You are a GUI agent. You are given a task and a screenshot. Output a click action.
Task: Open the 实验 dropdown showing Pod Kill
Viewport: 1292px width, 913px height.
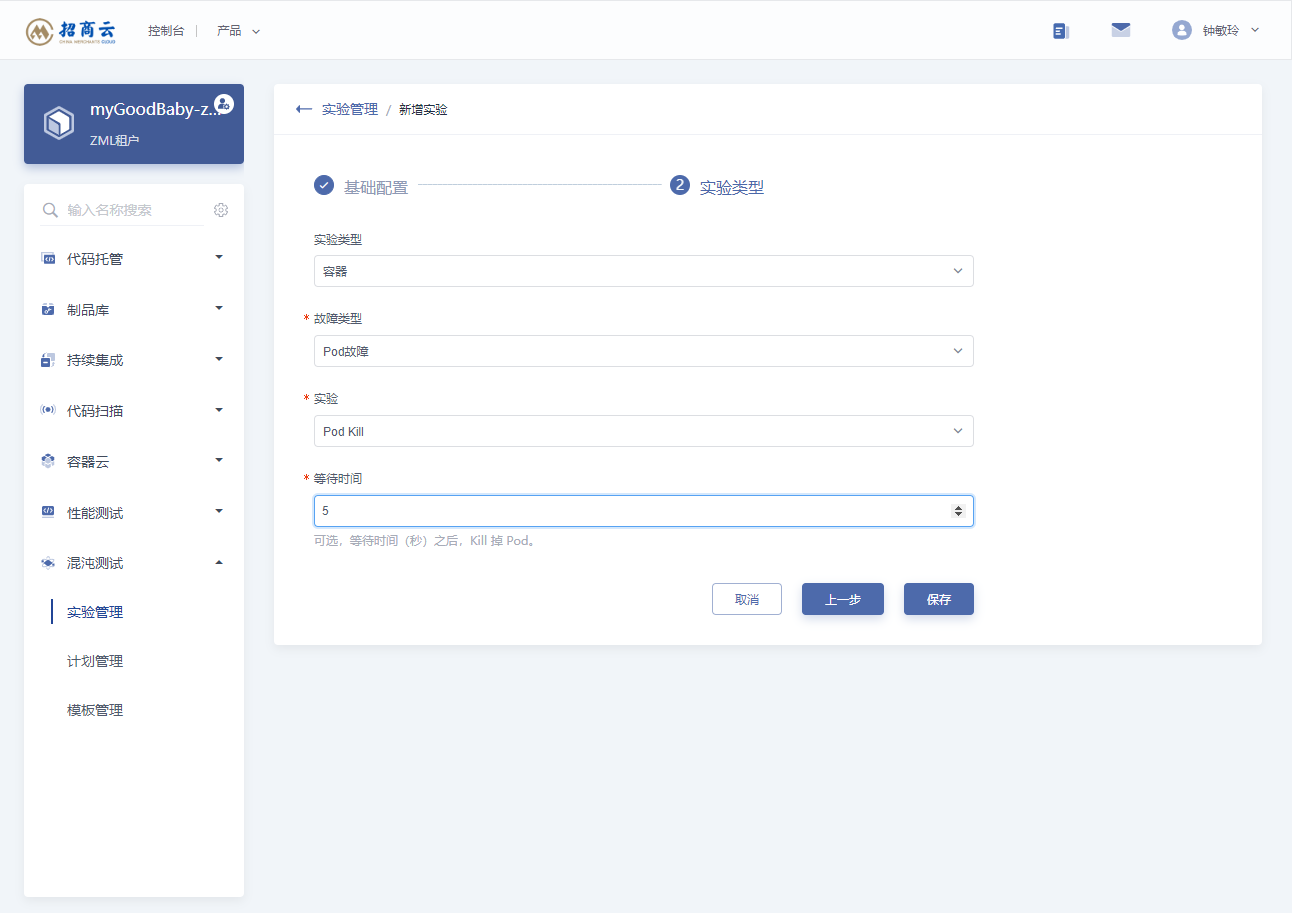click(x=644, y=431)
